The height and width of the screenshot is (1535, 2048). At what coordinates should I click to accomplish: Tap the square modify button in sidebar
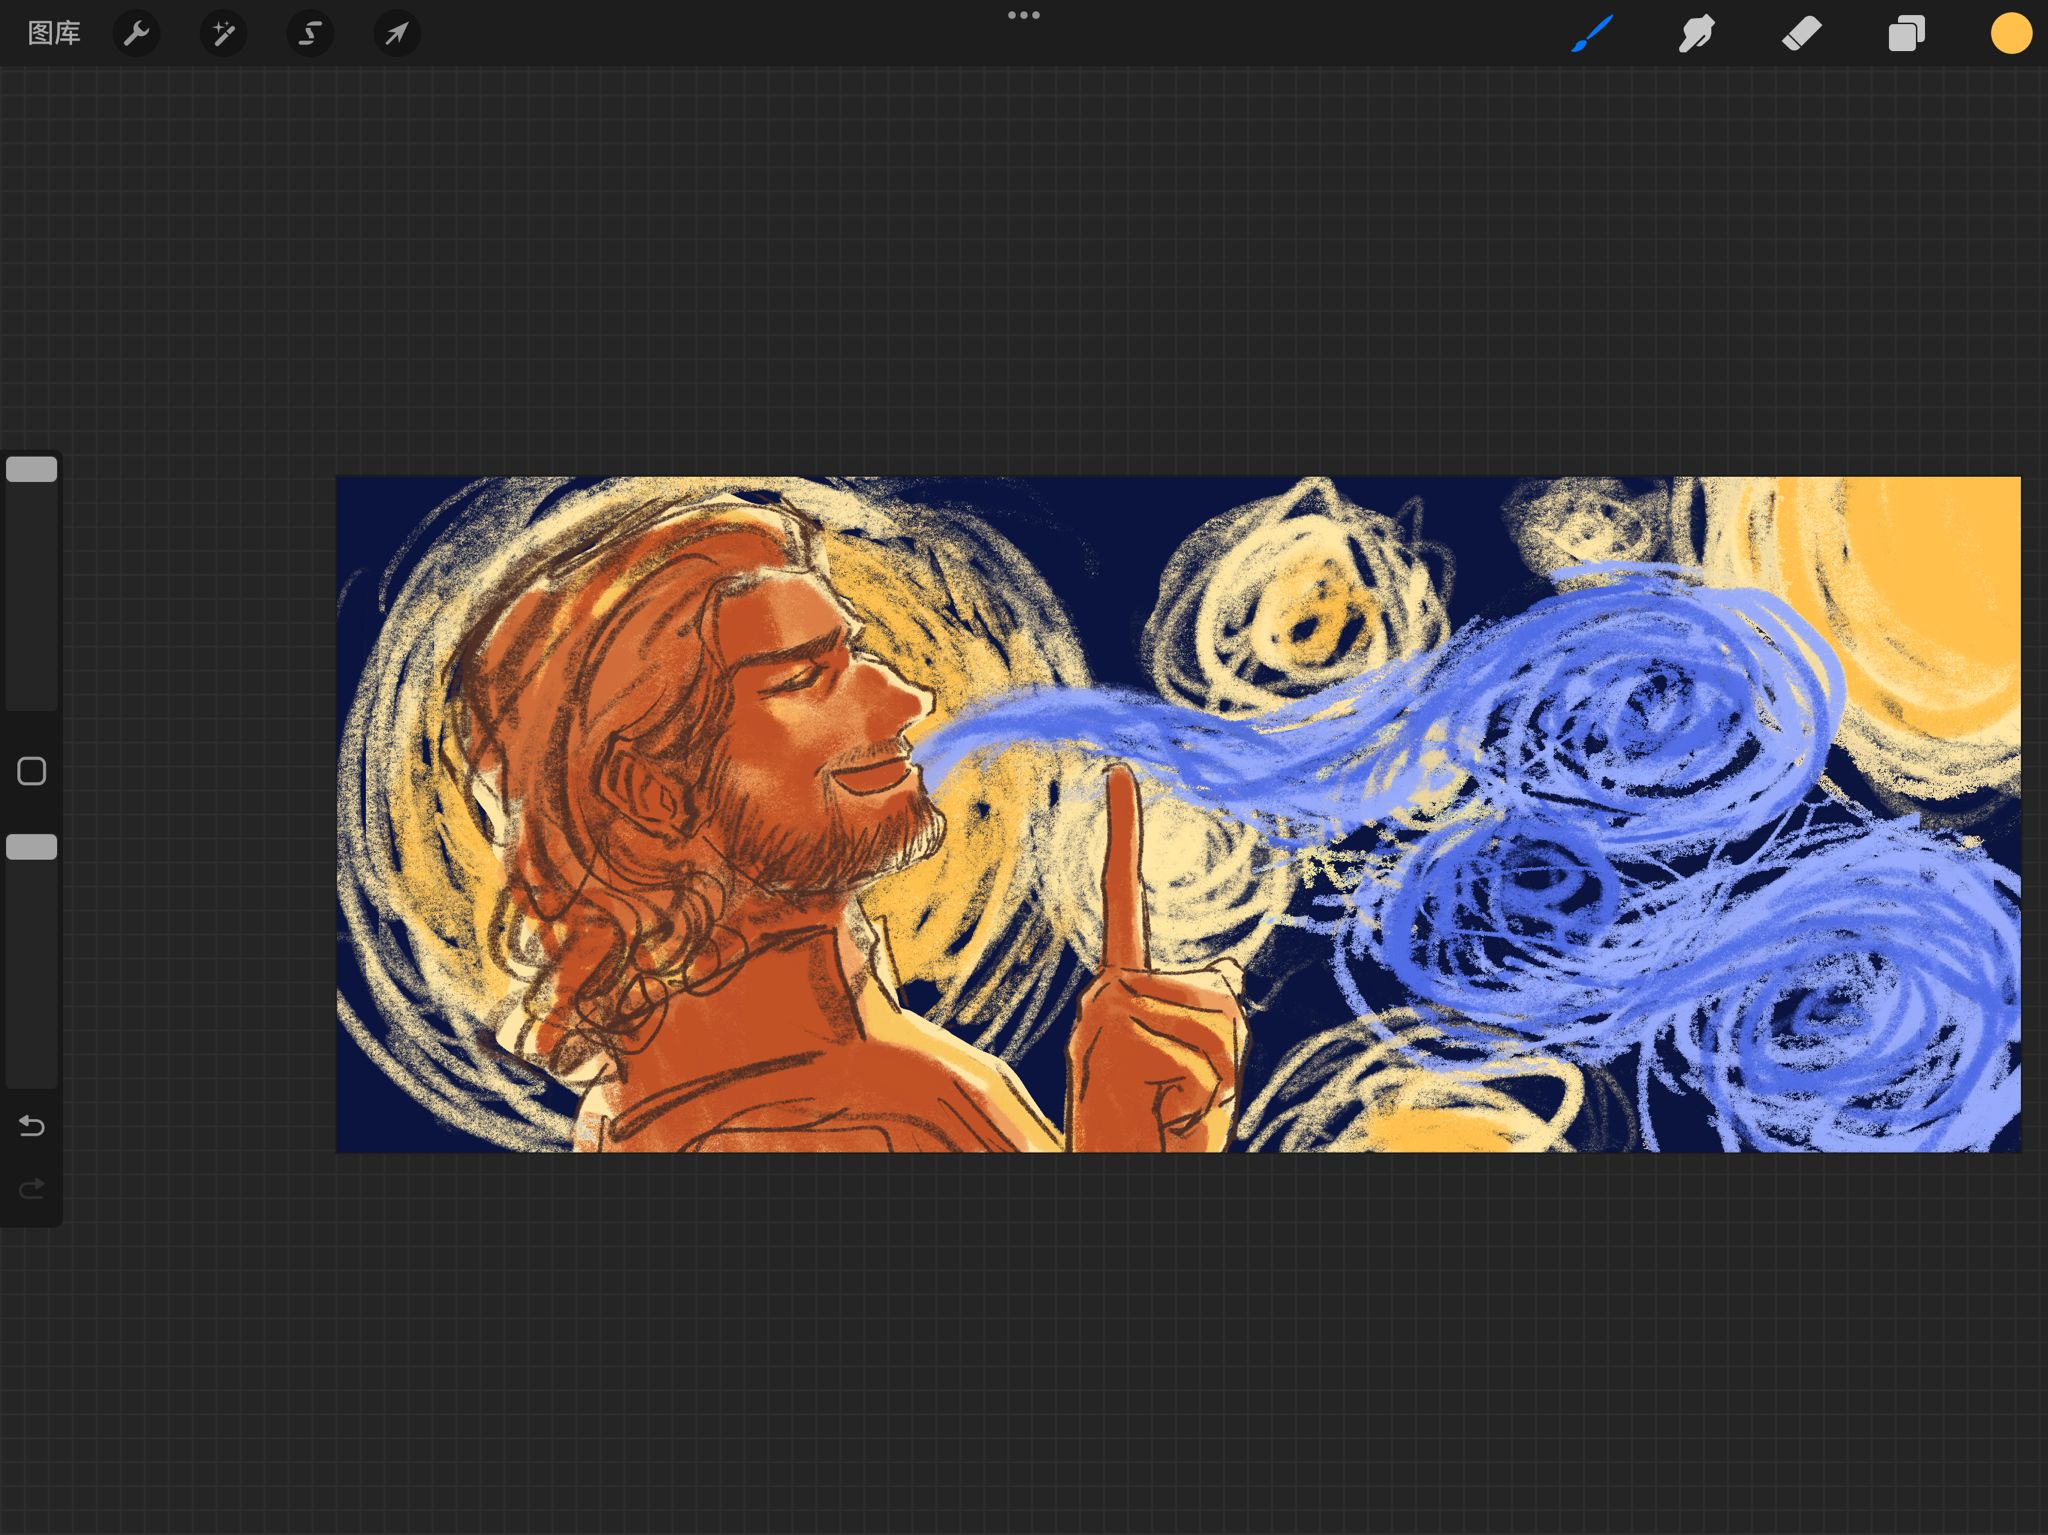point(32,771)
